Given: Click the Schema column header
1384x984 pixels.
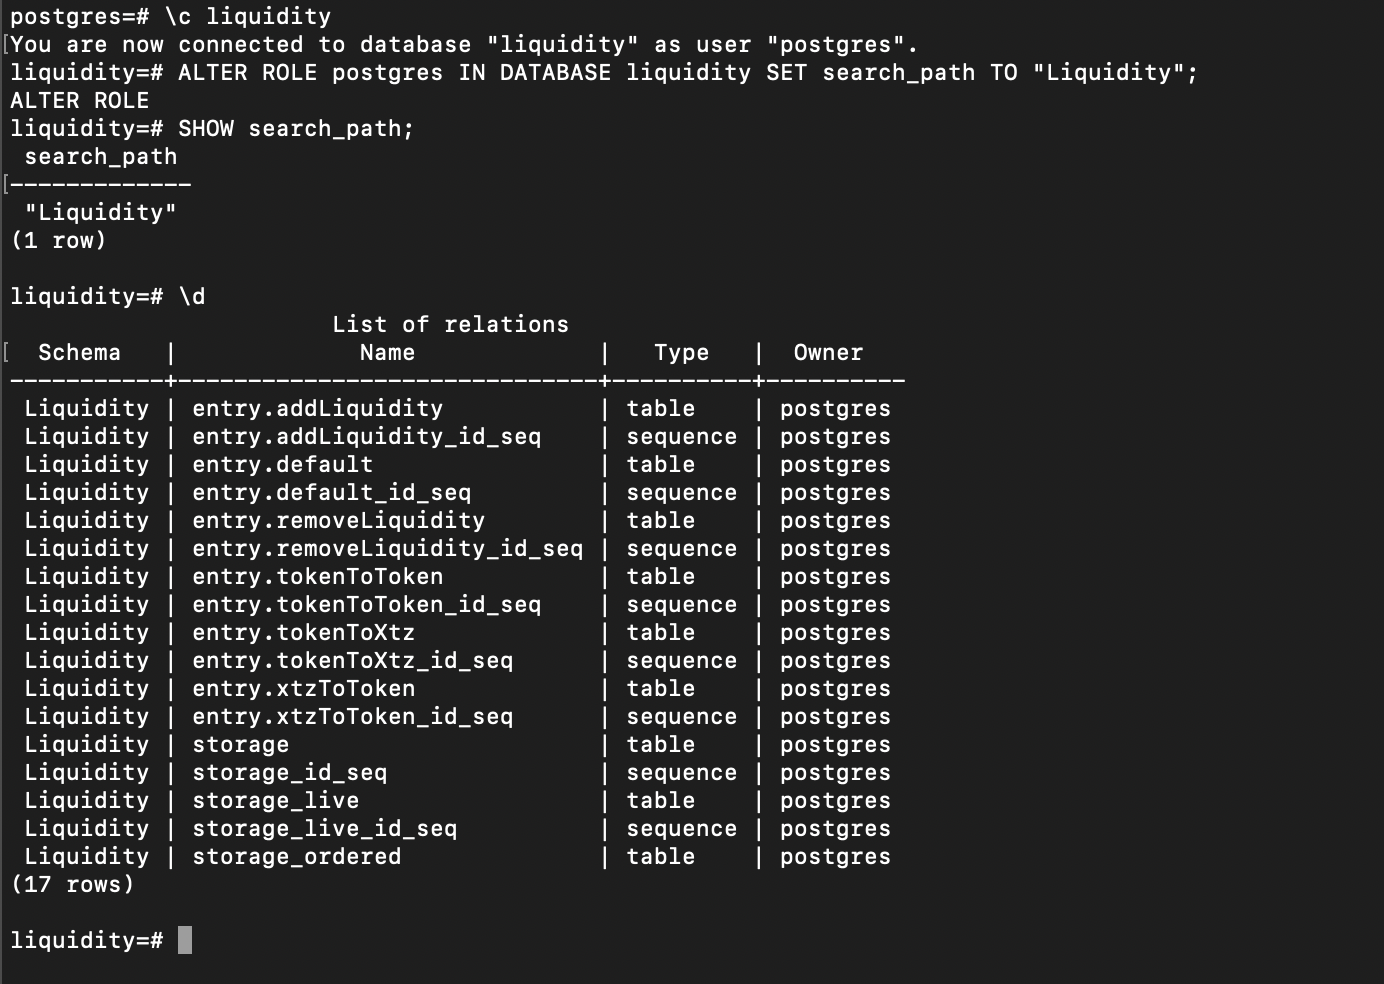Looking at the screenshot, I should (79, 353).
